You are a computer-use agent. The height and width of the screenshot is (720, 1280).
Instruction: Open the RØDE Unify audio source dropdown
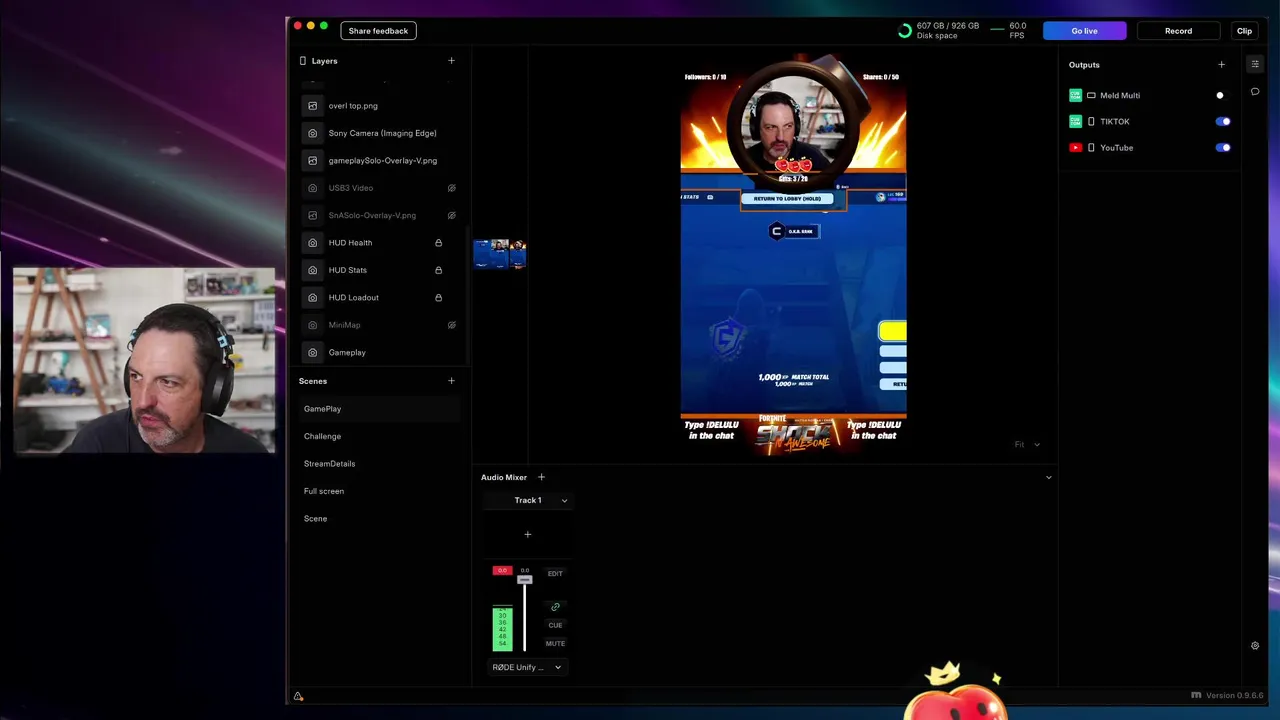click(527, 667)
